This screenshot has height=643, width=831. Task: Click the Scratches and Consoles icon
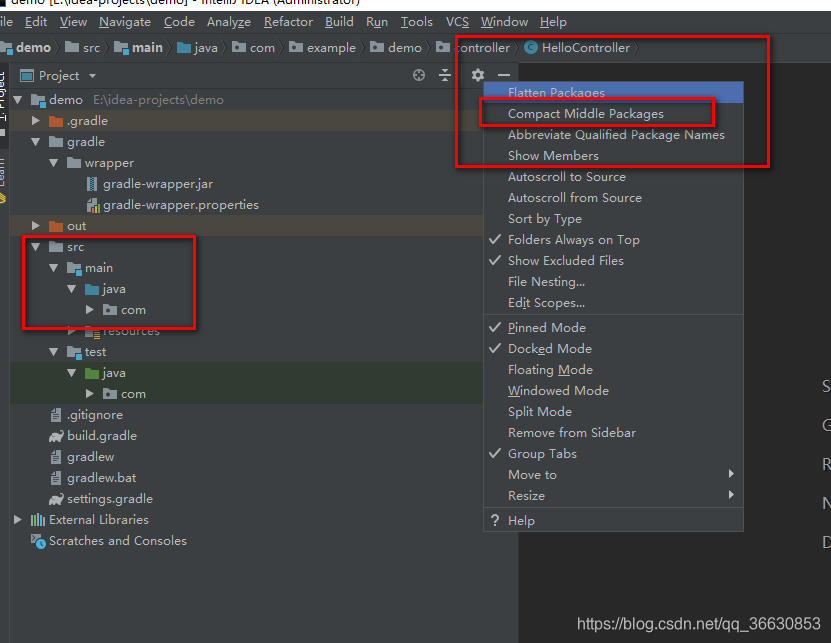click(x=38, y=541)
